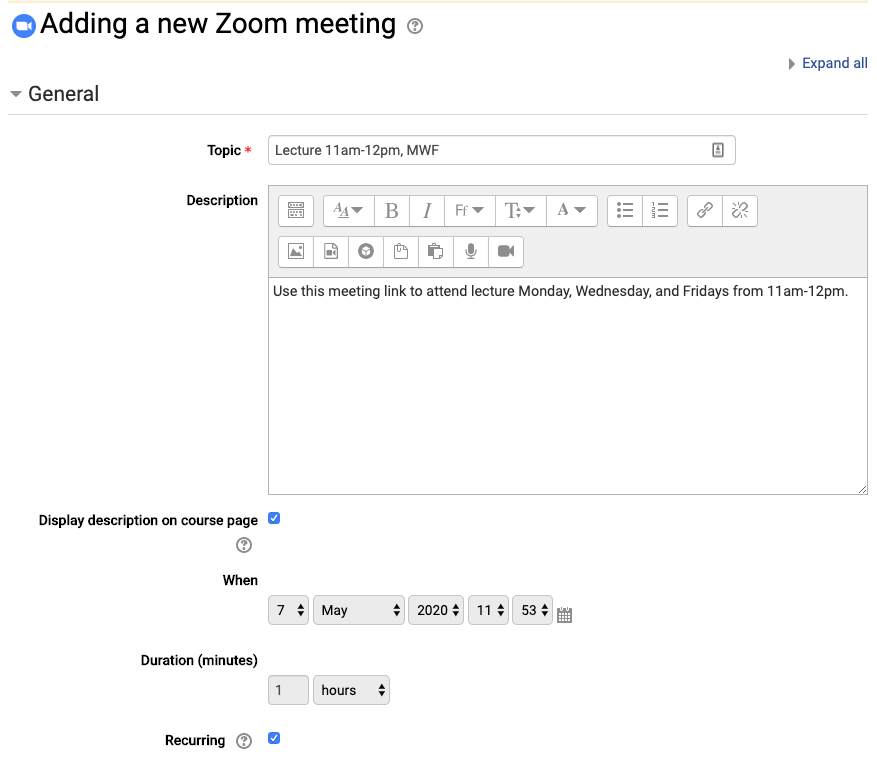Collapse the General section
877x768 pixels.
54,94
